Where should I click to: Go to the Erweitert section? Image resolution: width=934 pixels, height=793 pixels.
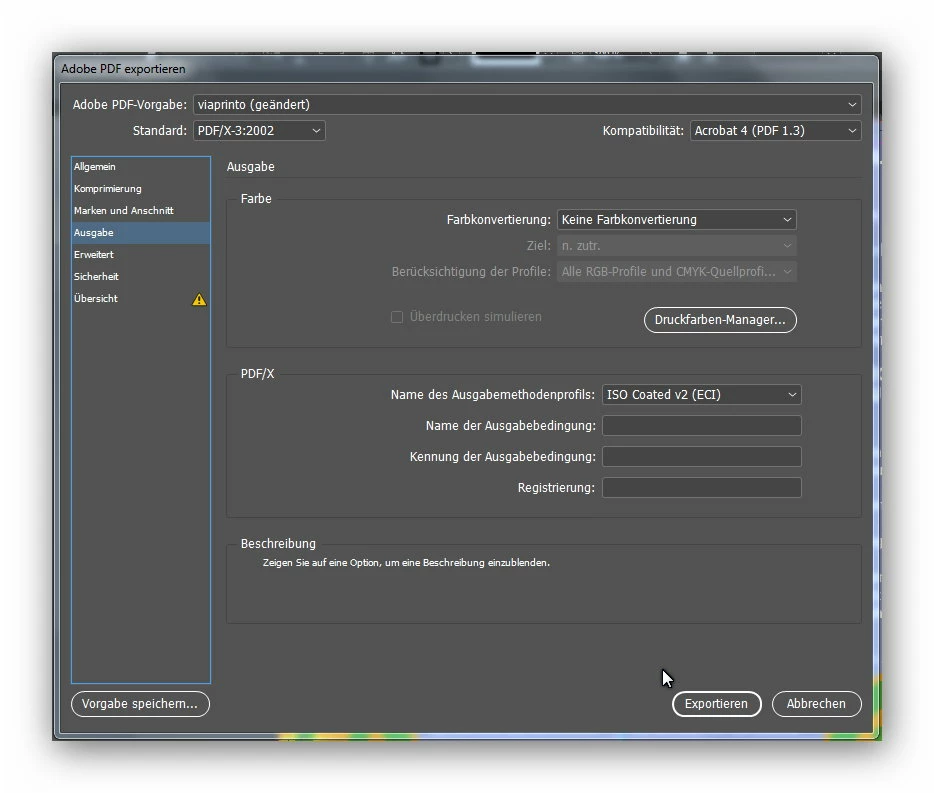(x=141, y=255)
